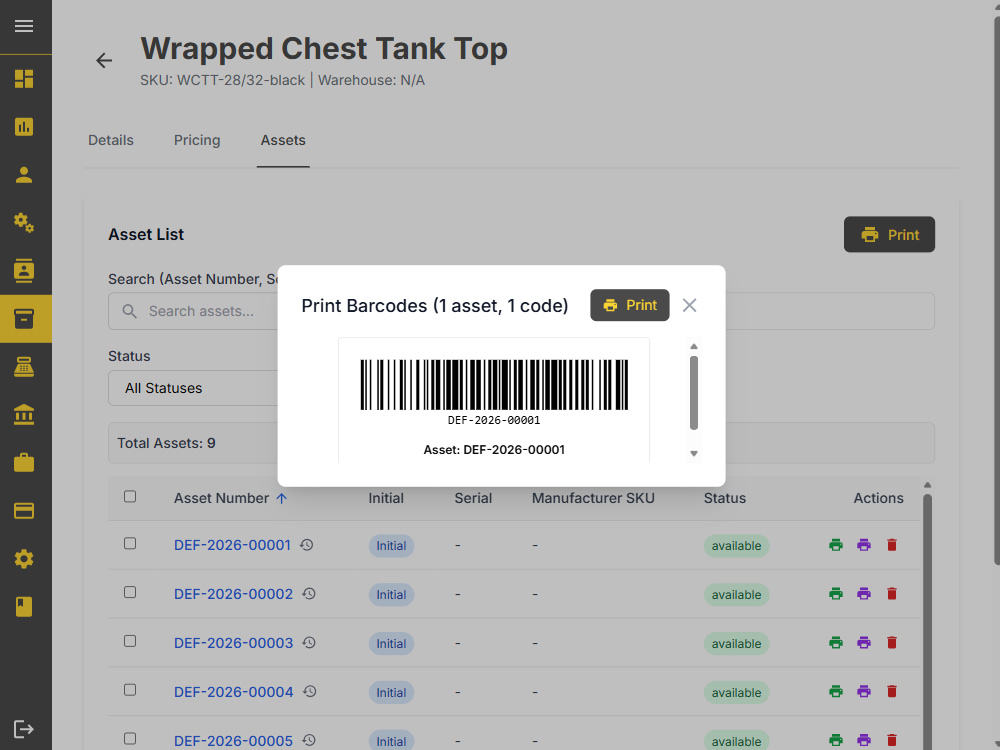Viewport: 1000px width, 750px height.
Task: Click the barcode dialog scrollbar thumb
Action: click(x=694, y=393)
